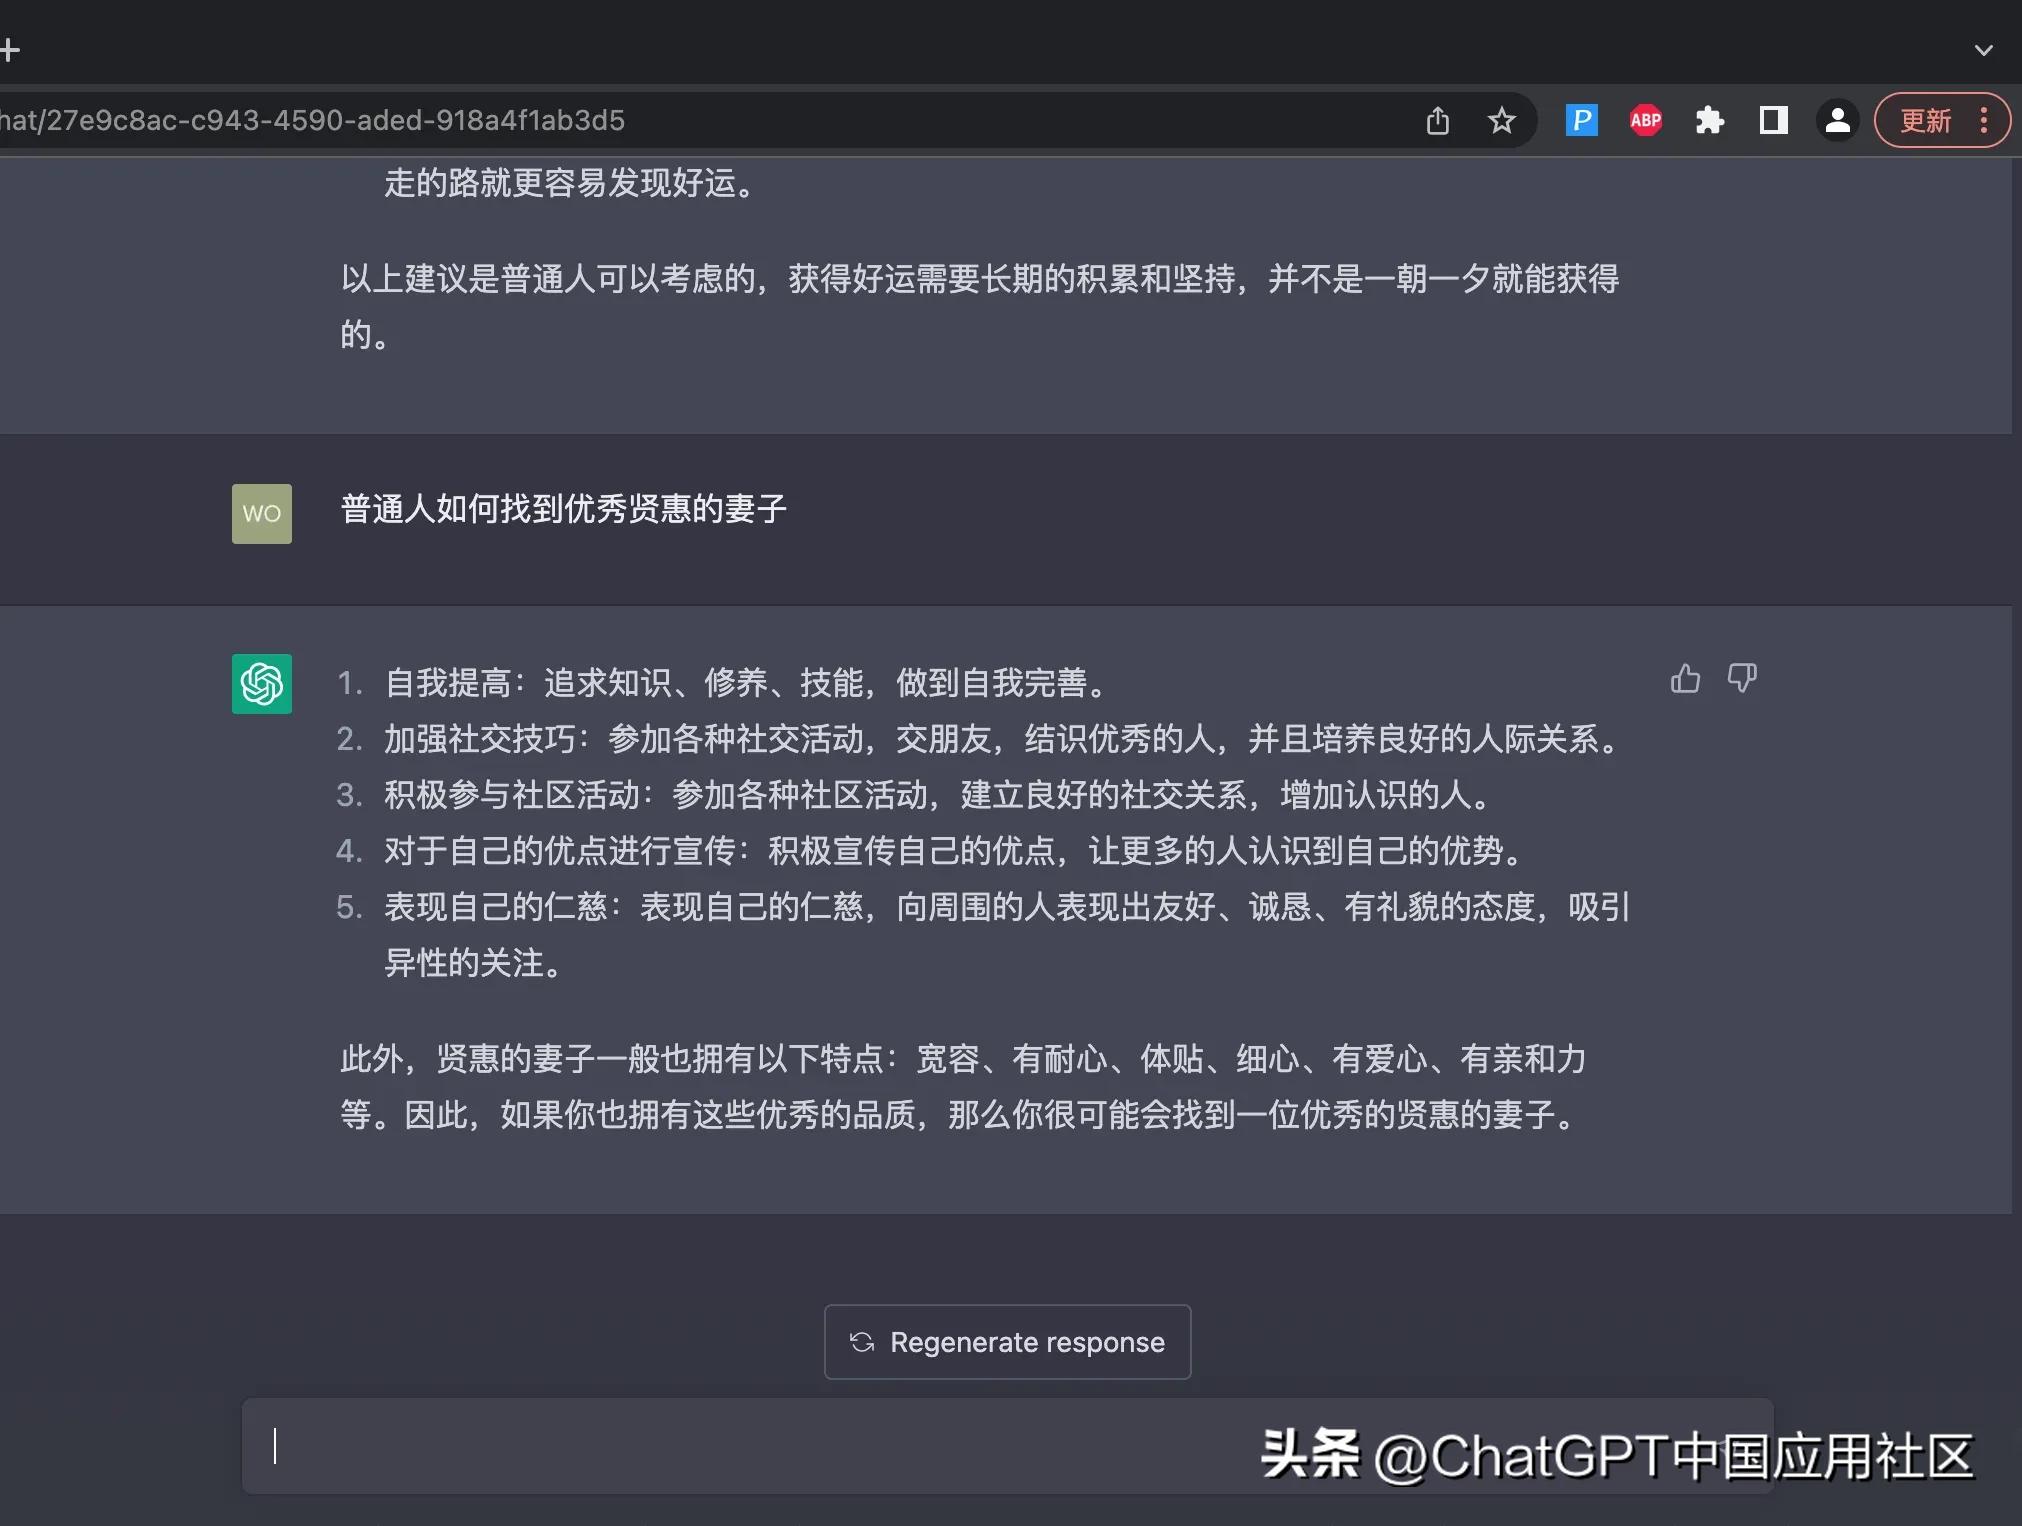Click the refresh arrow inside Regenerate response
Screen dimensions: 2022x1526
click(862, 1342)
